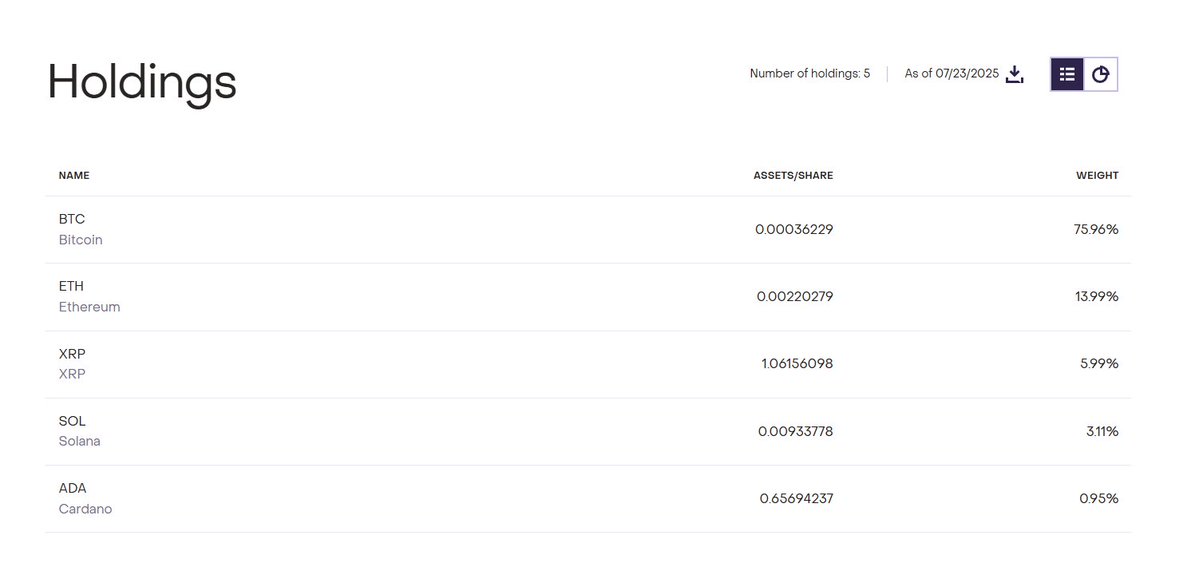Image resolution: width=1199 pixels, height=567 pixels.
Task: Click Number of holdings: 5 text
Action: [x=810, y=73]
